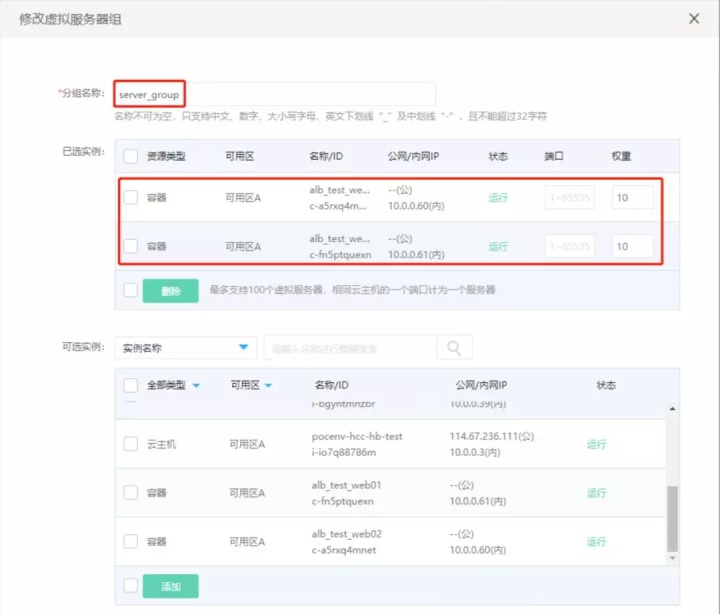720x614 pixels.
Task: Click the 资源类型 column header
Action: point(166,156)
